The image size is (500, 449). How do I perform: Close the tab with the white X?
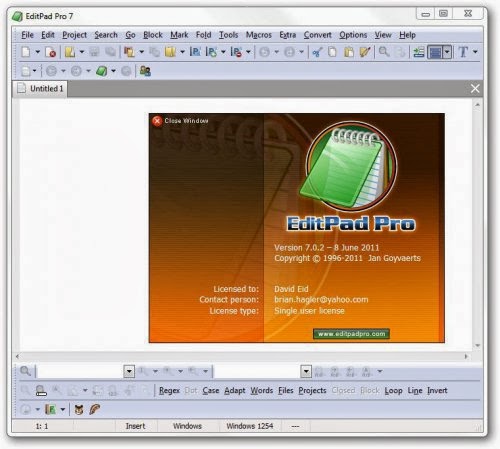pyautogui.click(x=475, y=88)
